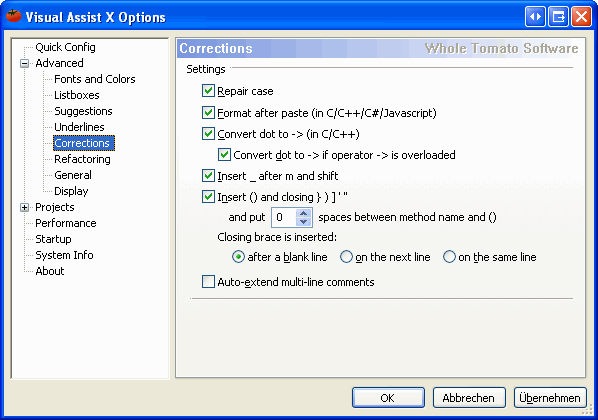Screen dimensions: 598x420
Task: Choose 'on the same line' radio option
Action: click(449, 257)
